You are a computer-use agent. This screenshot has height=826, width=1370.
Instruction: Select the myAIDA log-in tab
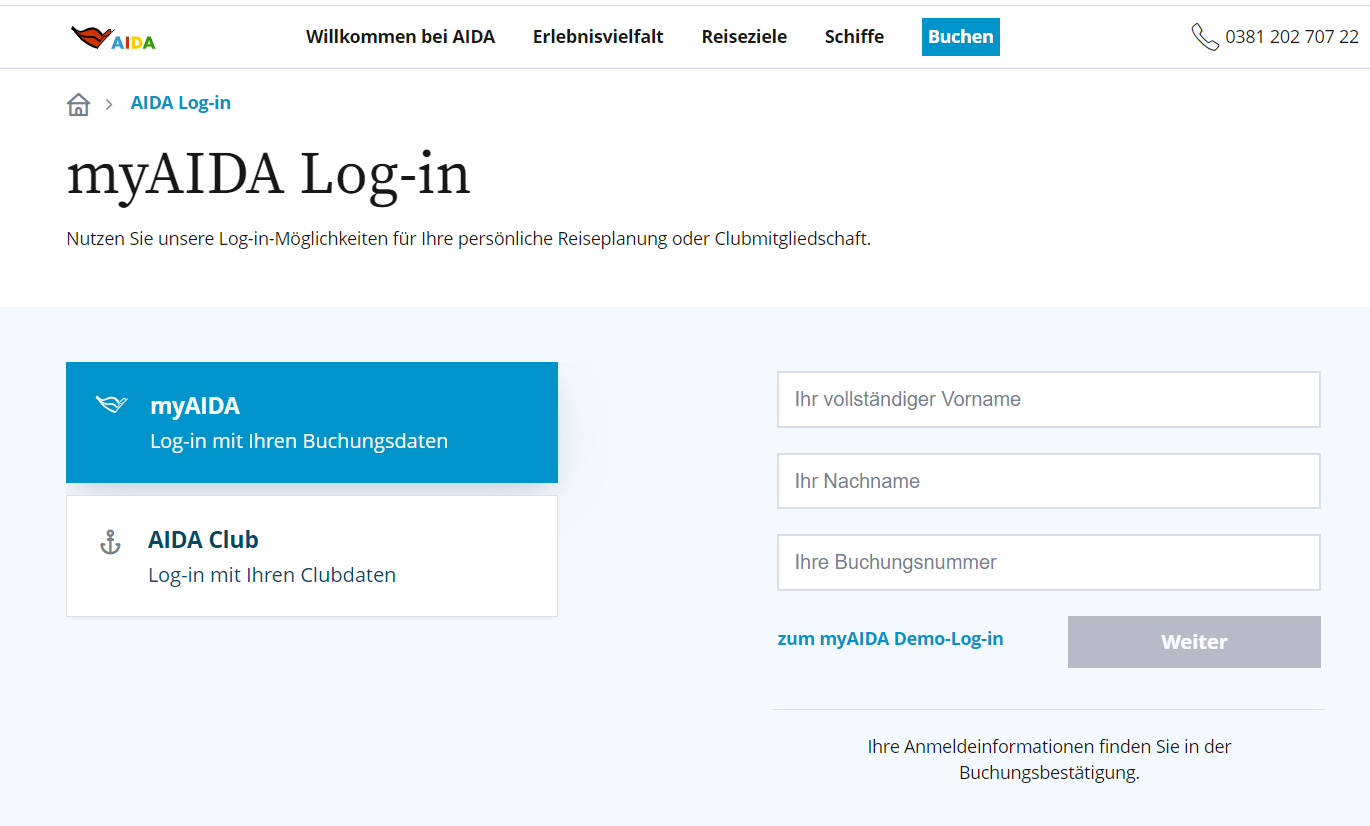(312, 422)
